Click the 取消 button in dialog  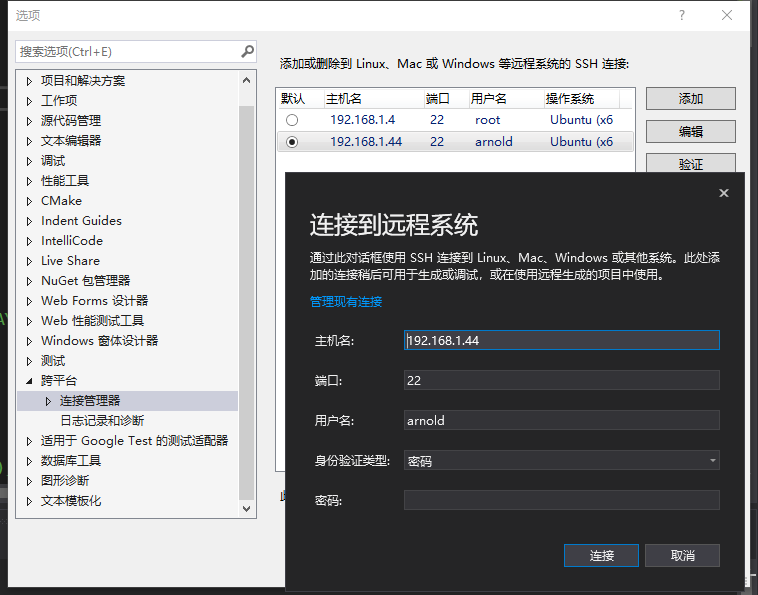tap(683, 555)
